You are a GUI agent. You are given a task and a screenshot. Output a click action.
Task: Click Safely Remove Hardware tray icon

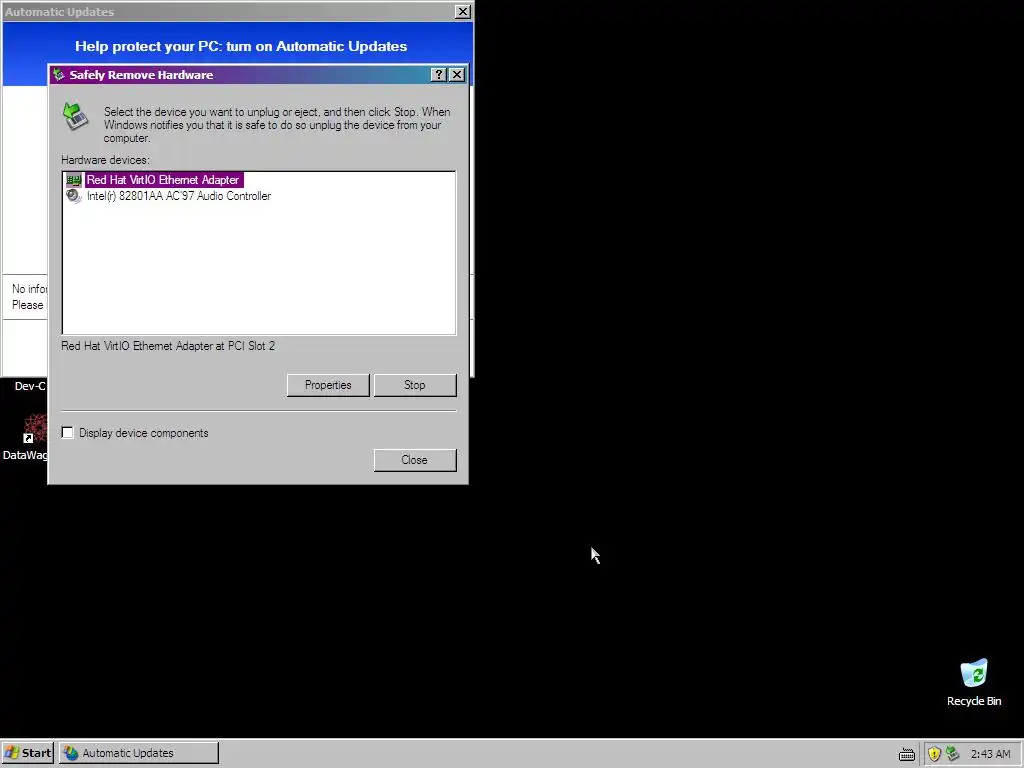click(952, 754)
